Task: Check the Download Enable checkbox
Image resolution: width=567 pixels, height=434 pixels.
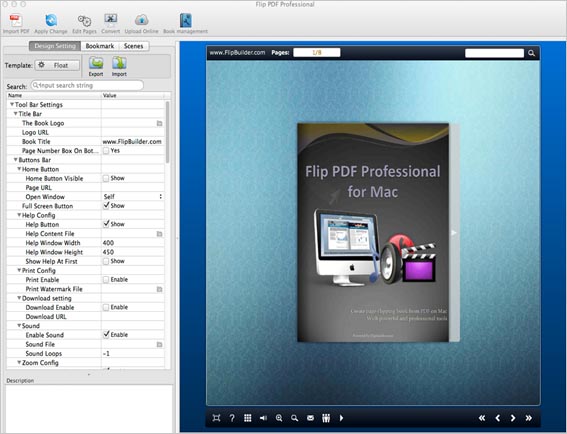Action: pyautogui.click(x=106, y=307)
